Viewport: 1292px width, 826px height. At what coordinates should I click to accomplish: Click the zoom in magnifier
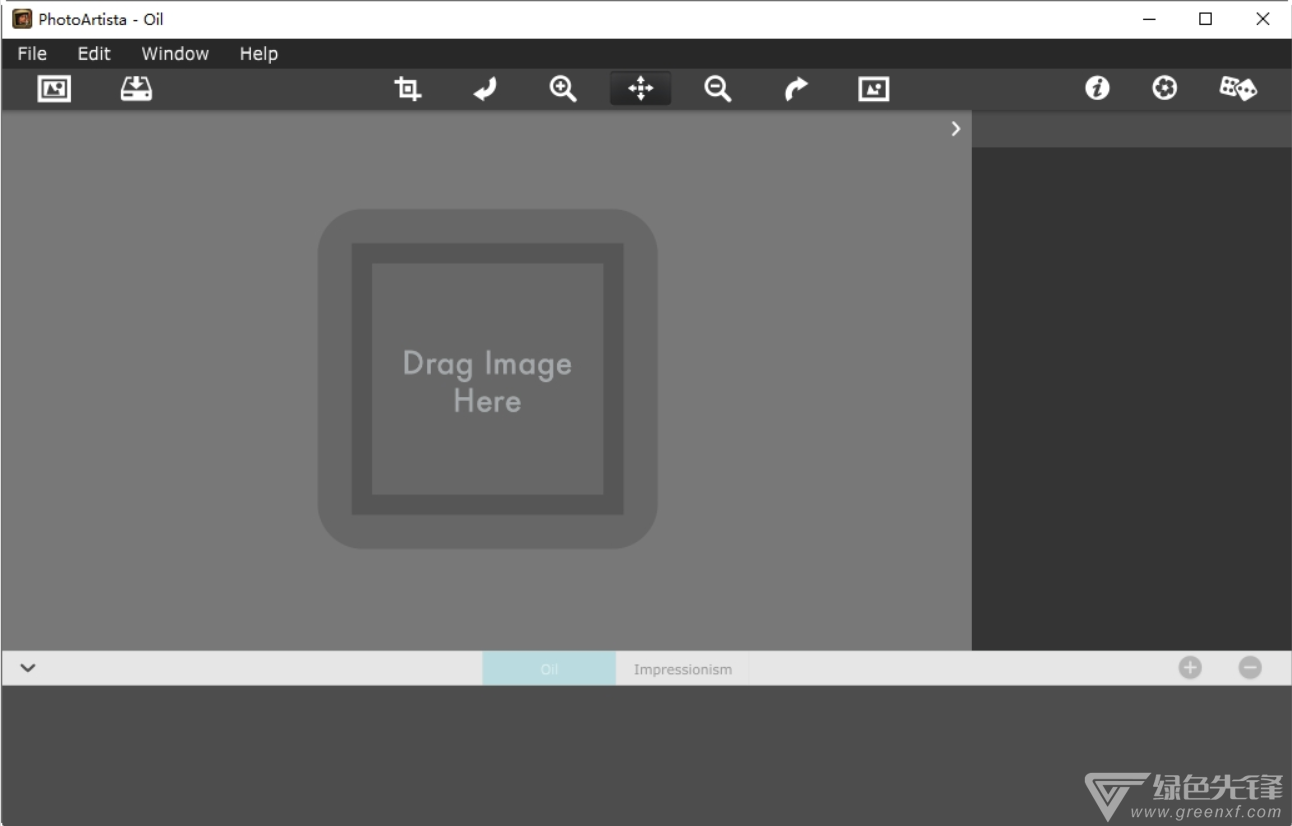(x=563, y=89)
